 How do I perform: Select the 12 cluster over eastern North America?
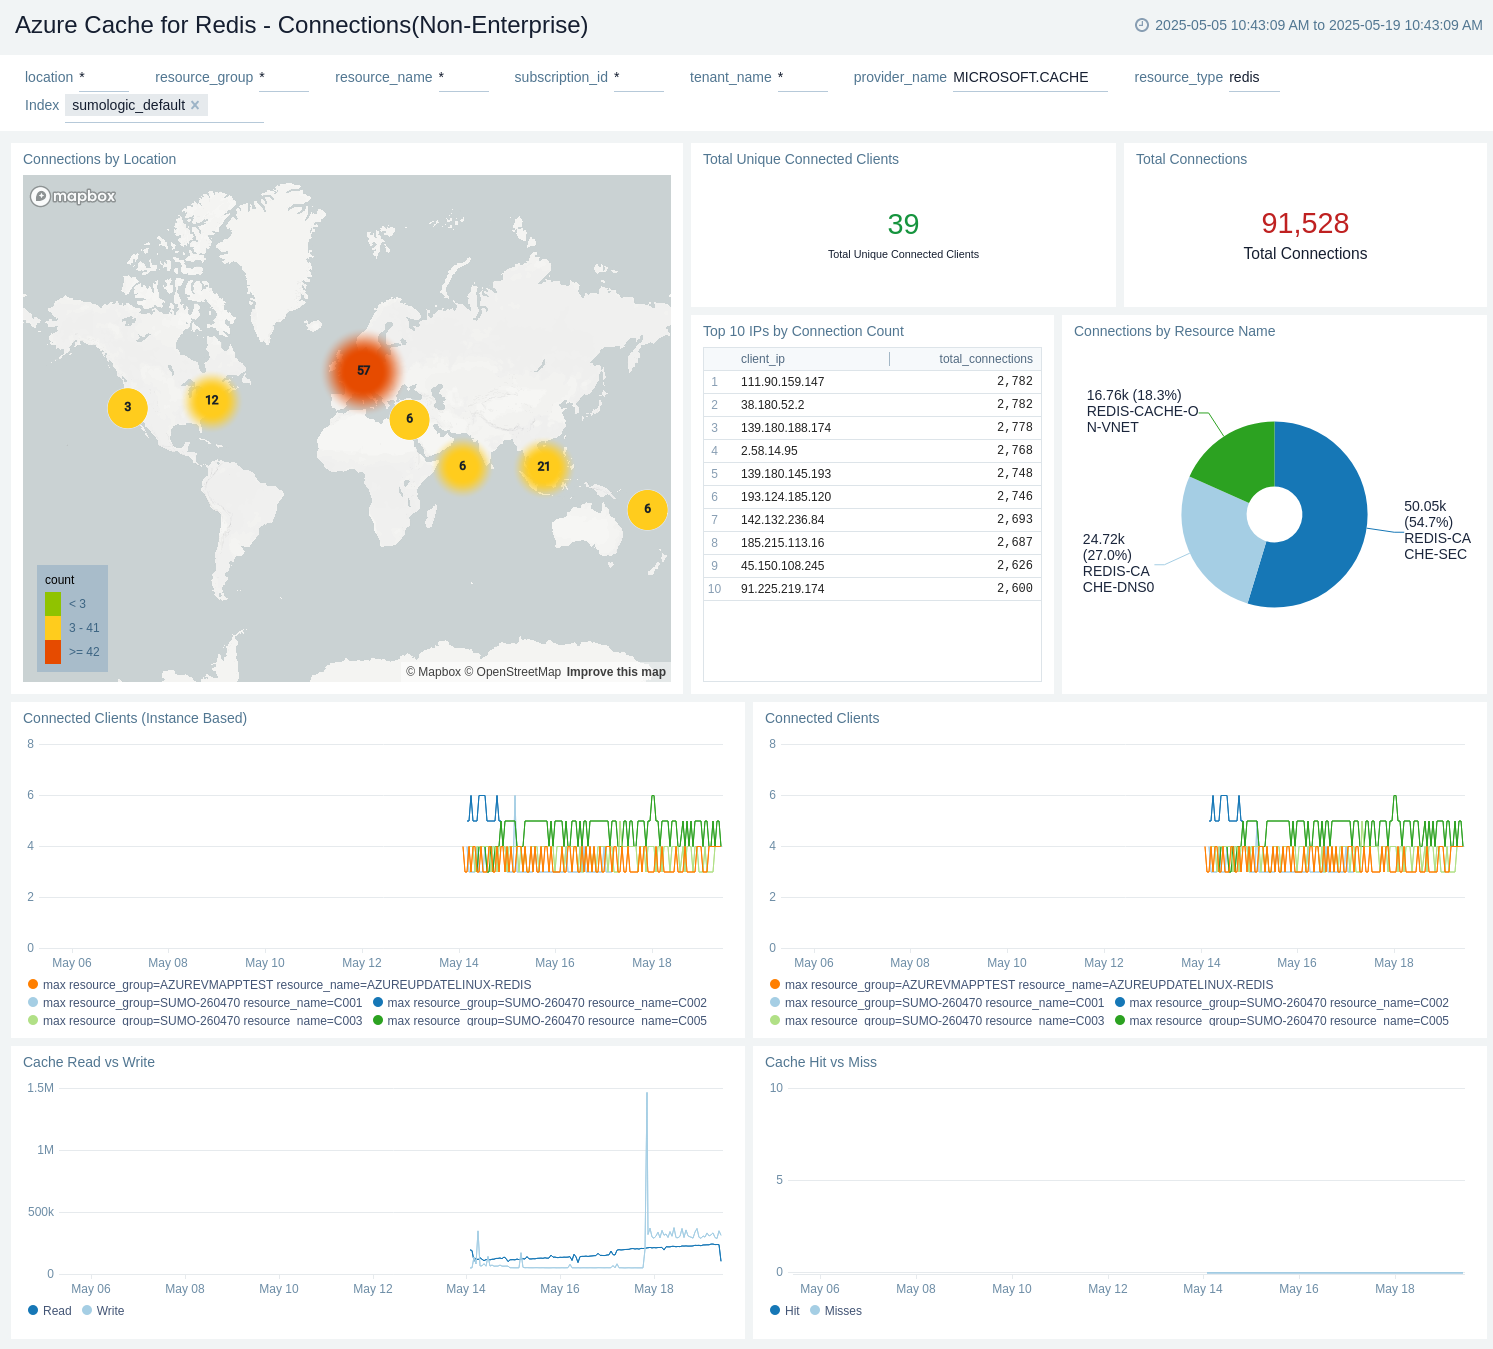coord(212,400)
